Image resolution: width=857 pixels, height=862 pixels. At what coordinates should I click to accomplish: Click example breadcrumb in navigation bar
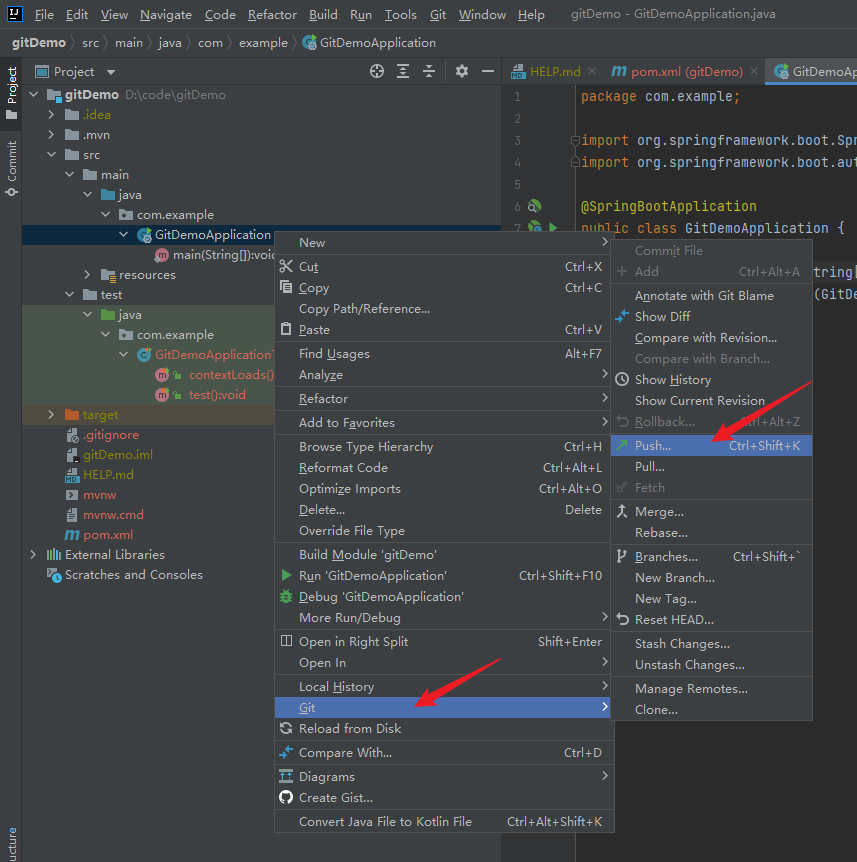point(263,43)
